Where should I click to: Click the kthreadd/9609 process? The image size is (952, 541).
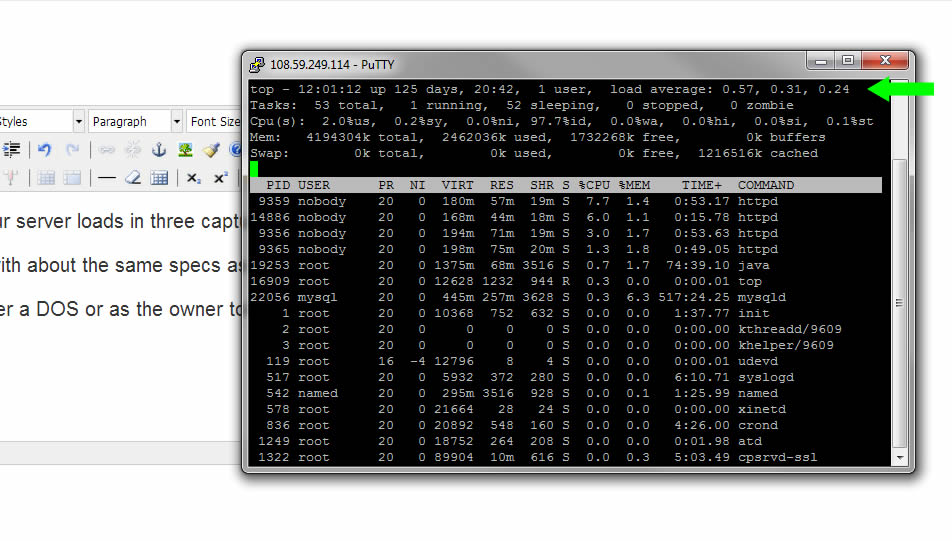[x=790, y=329]
